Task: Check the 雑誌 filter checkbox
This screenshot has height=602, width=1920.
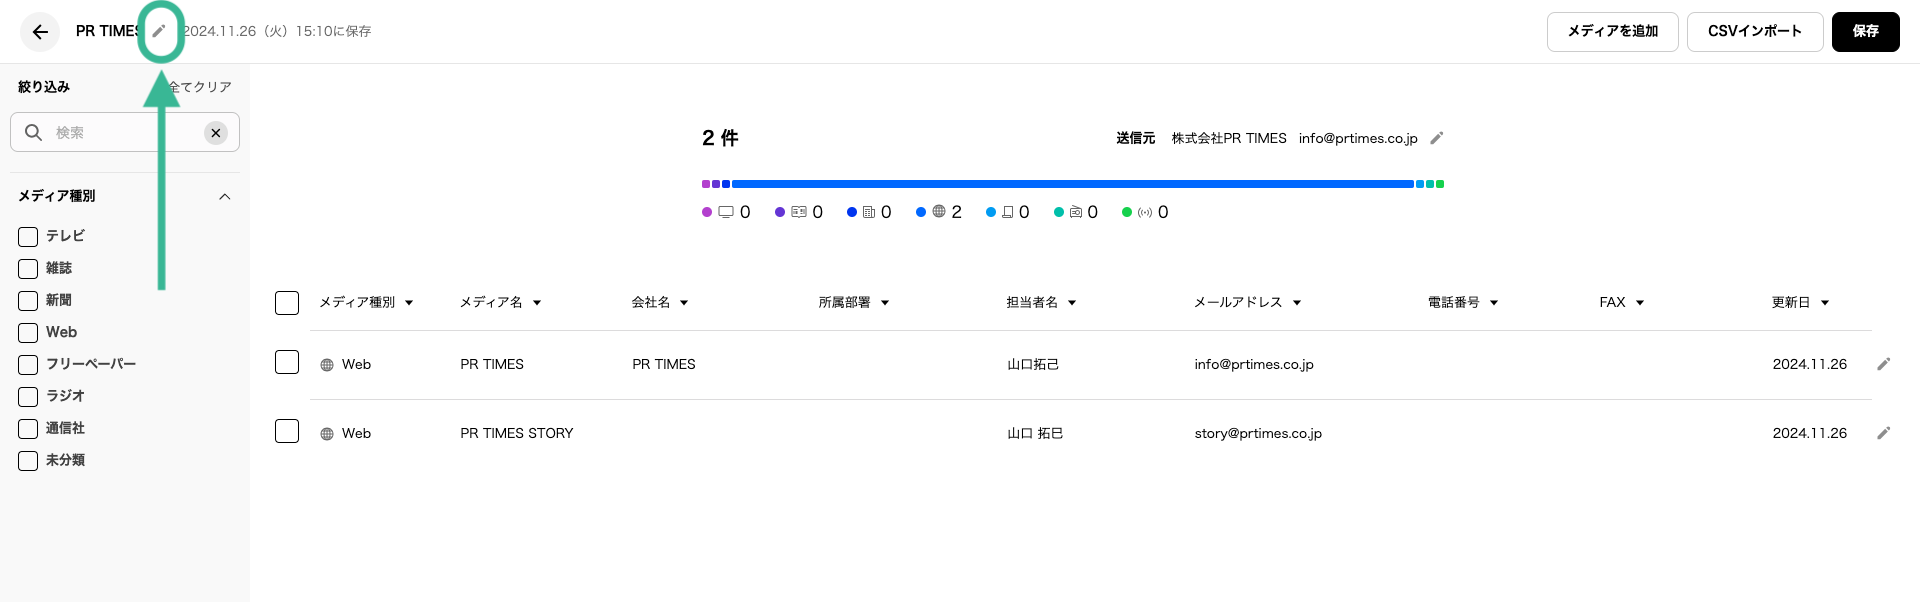Action: click(x=28, y=269)
